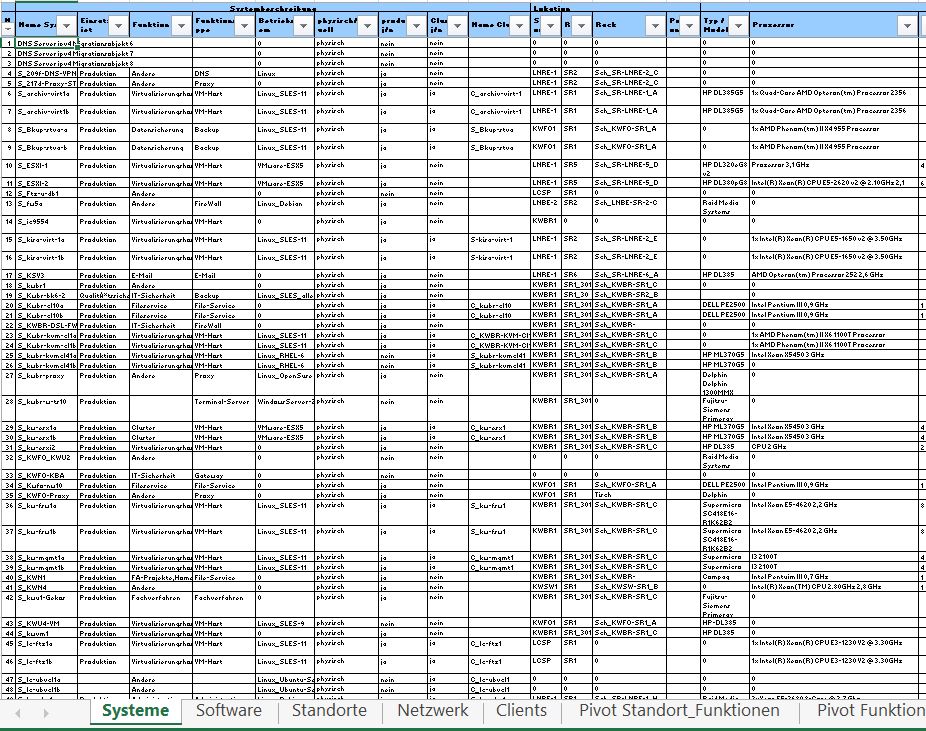Open the Name Cluster column filter dropdown

tap(519, 25)
